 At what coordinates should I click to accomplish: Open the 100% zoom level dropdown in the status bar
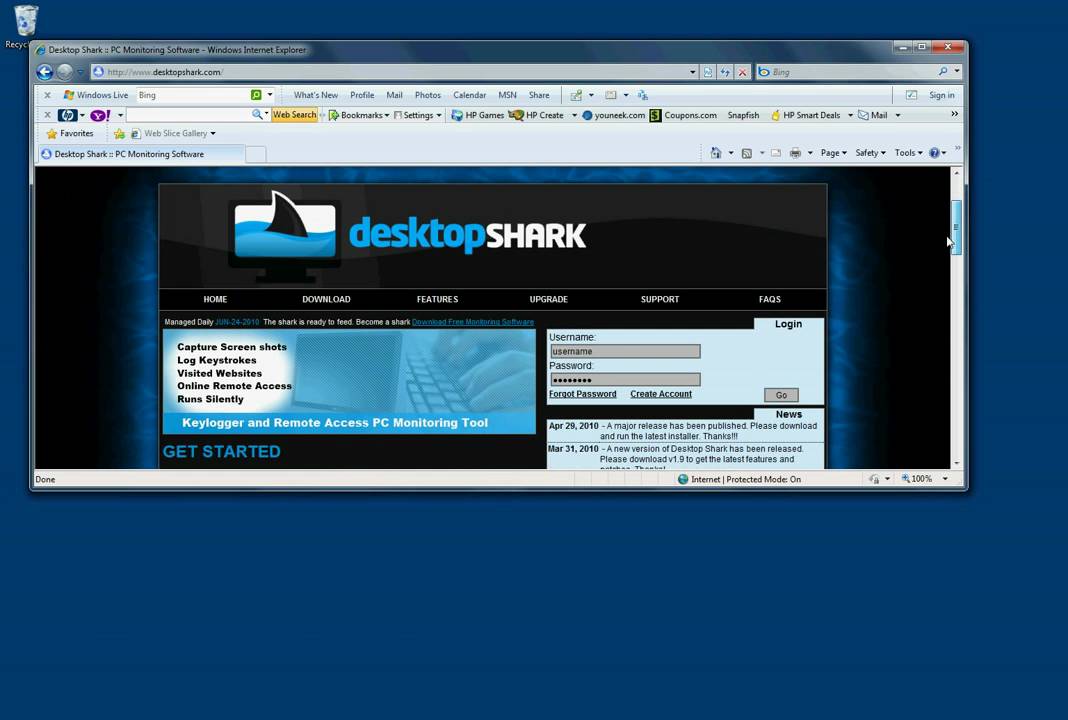(x=945, y=479)
